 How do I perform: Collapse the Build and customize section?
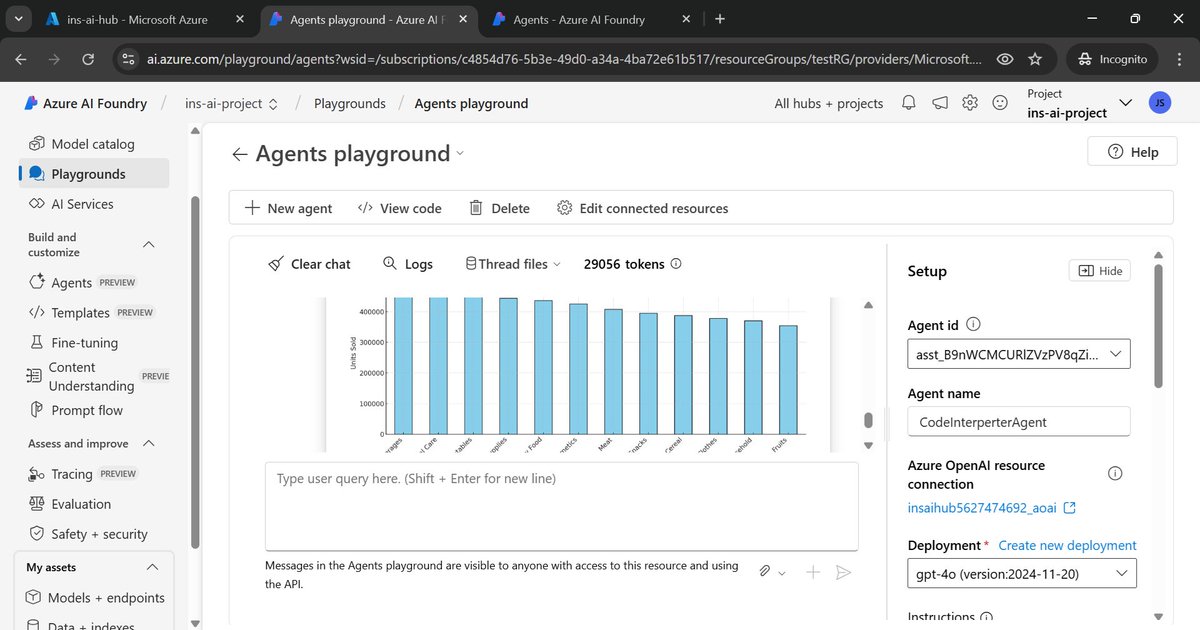[x=149, y=245]
